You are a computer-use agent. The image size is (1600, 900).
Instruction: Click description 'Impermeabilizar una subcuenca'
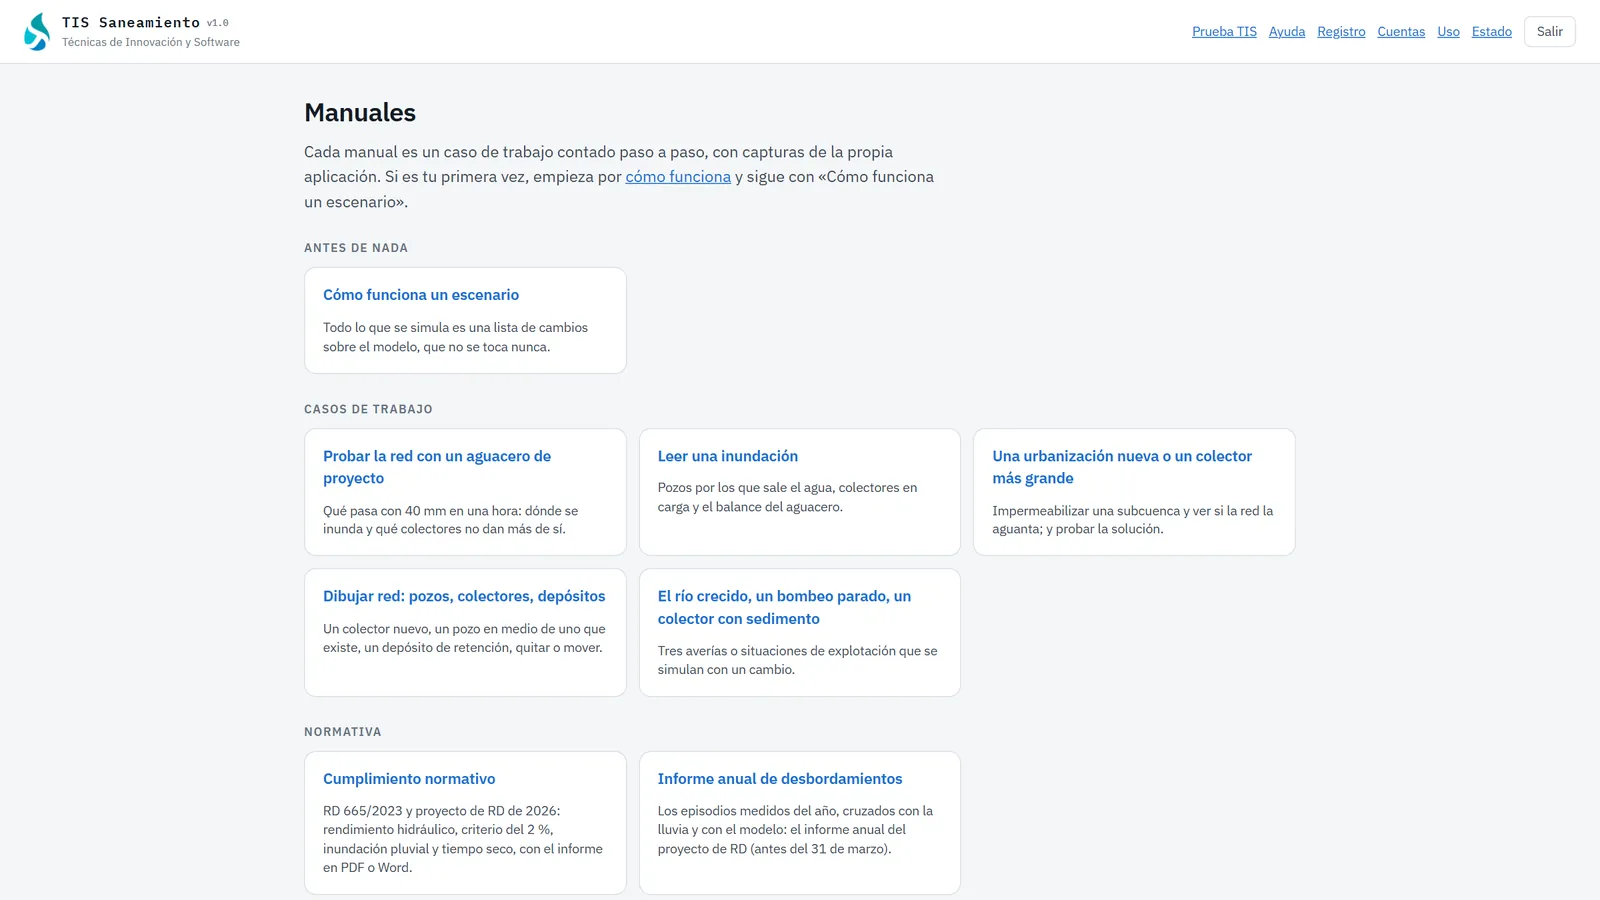pos(1132,520)
